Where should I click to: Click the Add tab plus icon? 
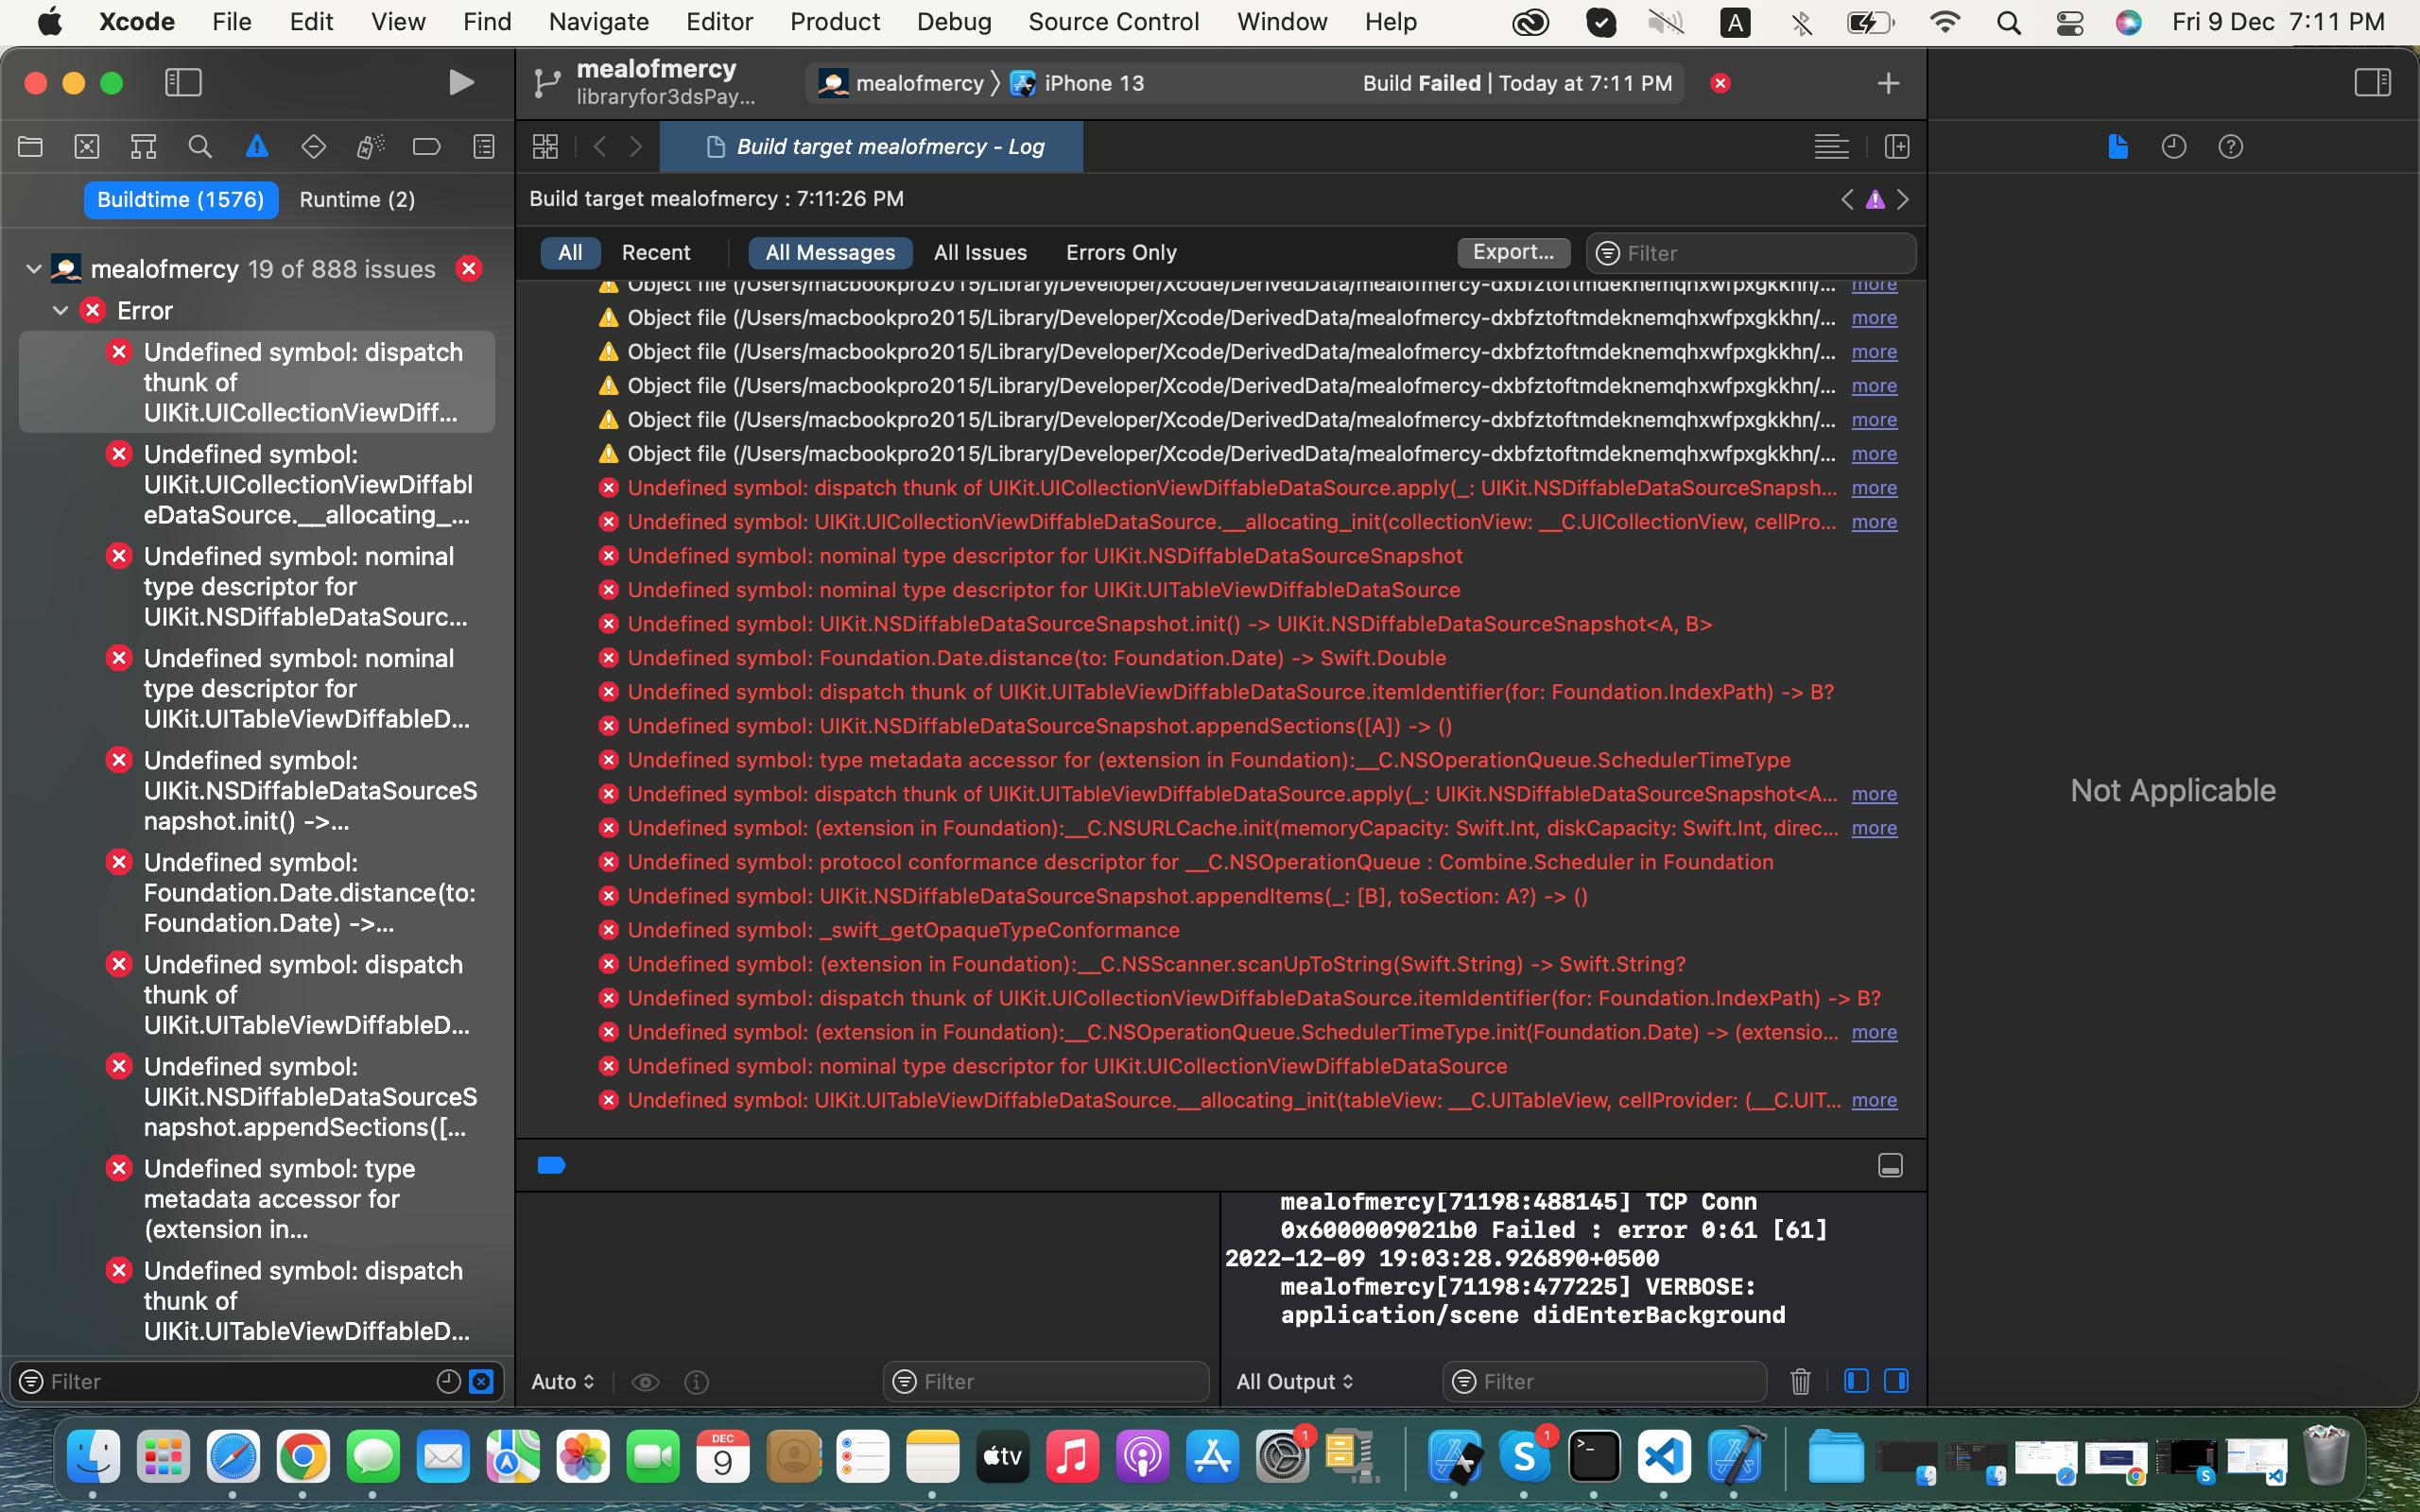(x=1889, y=82)
